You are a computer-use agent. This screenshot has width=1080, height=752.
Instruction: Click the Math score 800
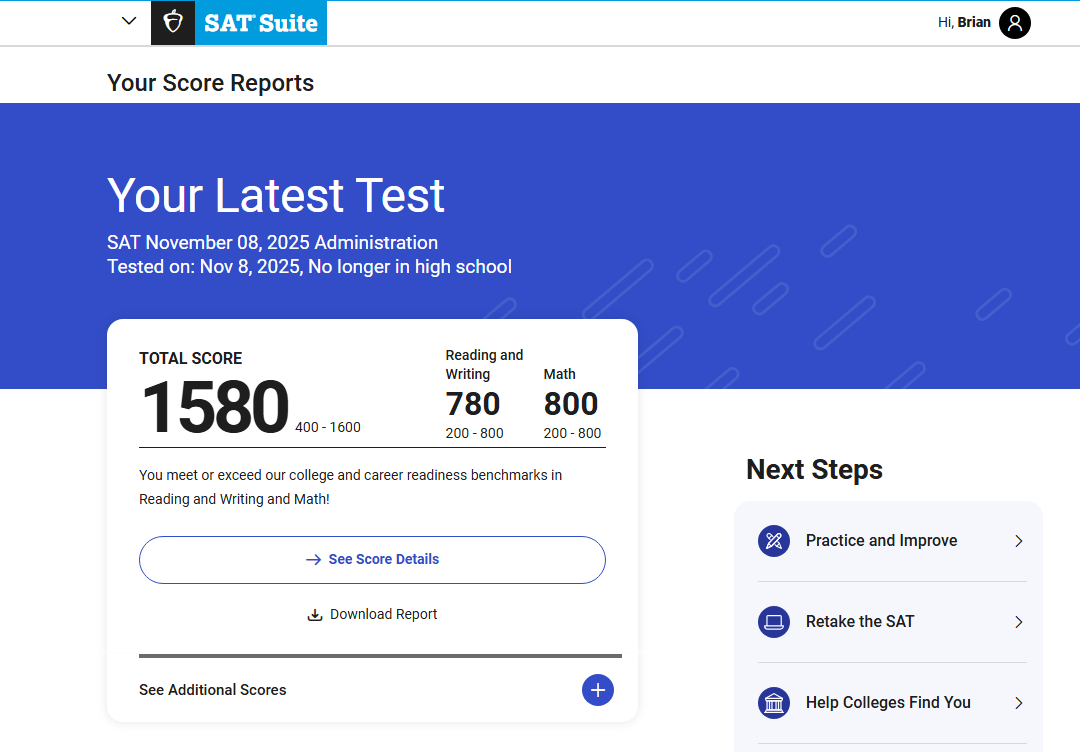coord(570,404)
